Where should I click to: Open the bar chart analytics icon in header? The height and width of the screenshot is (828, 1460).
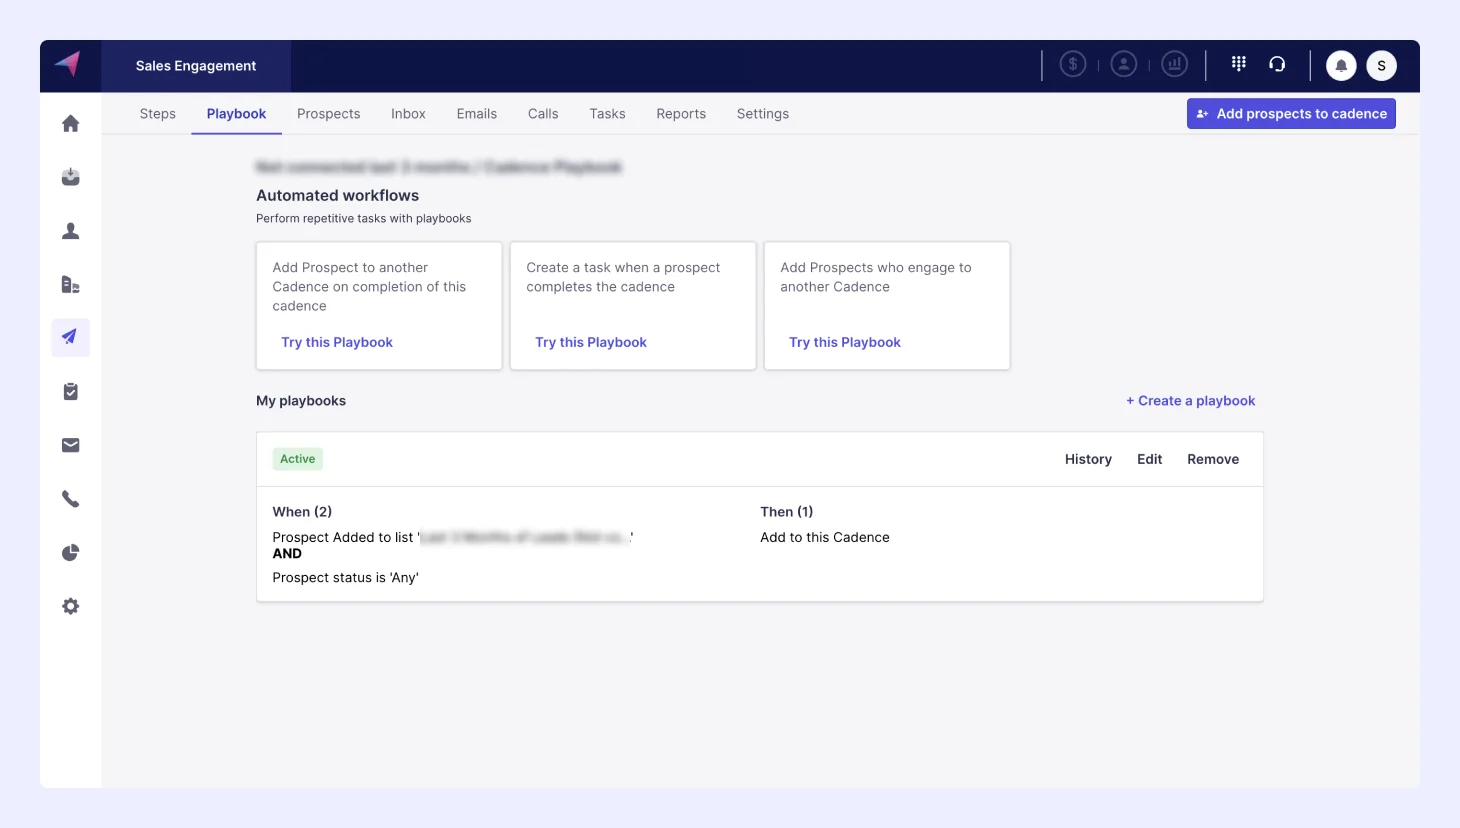(x=1174, y=63)
